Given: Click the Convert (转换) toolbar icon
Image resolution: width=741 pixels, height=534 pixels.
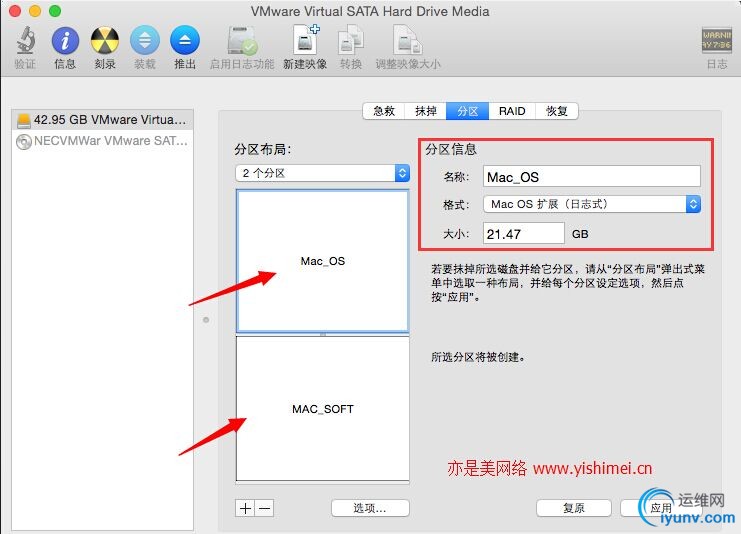Looking at the screenshot, I should click(351, 41).
